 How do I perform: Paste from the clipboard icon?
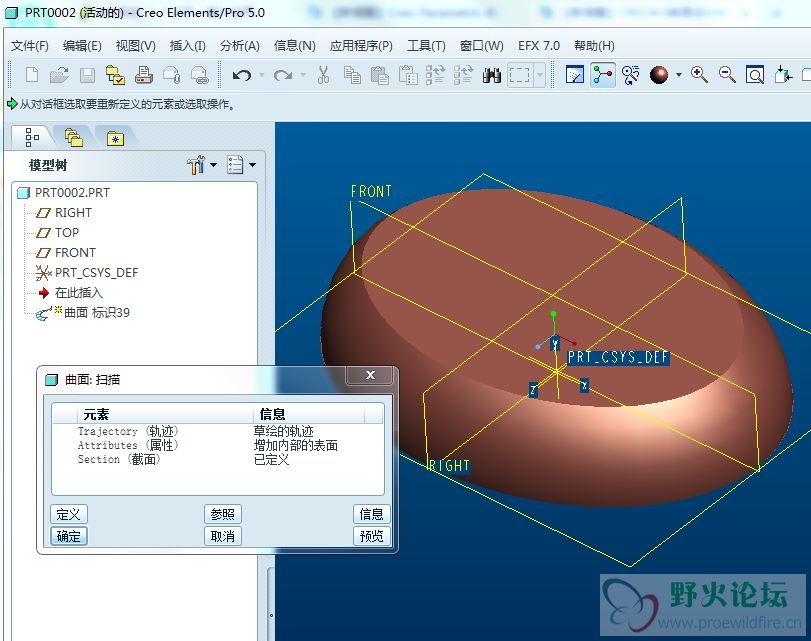(x=380, y=76)
